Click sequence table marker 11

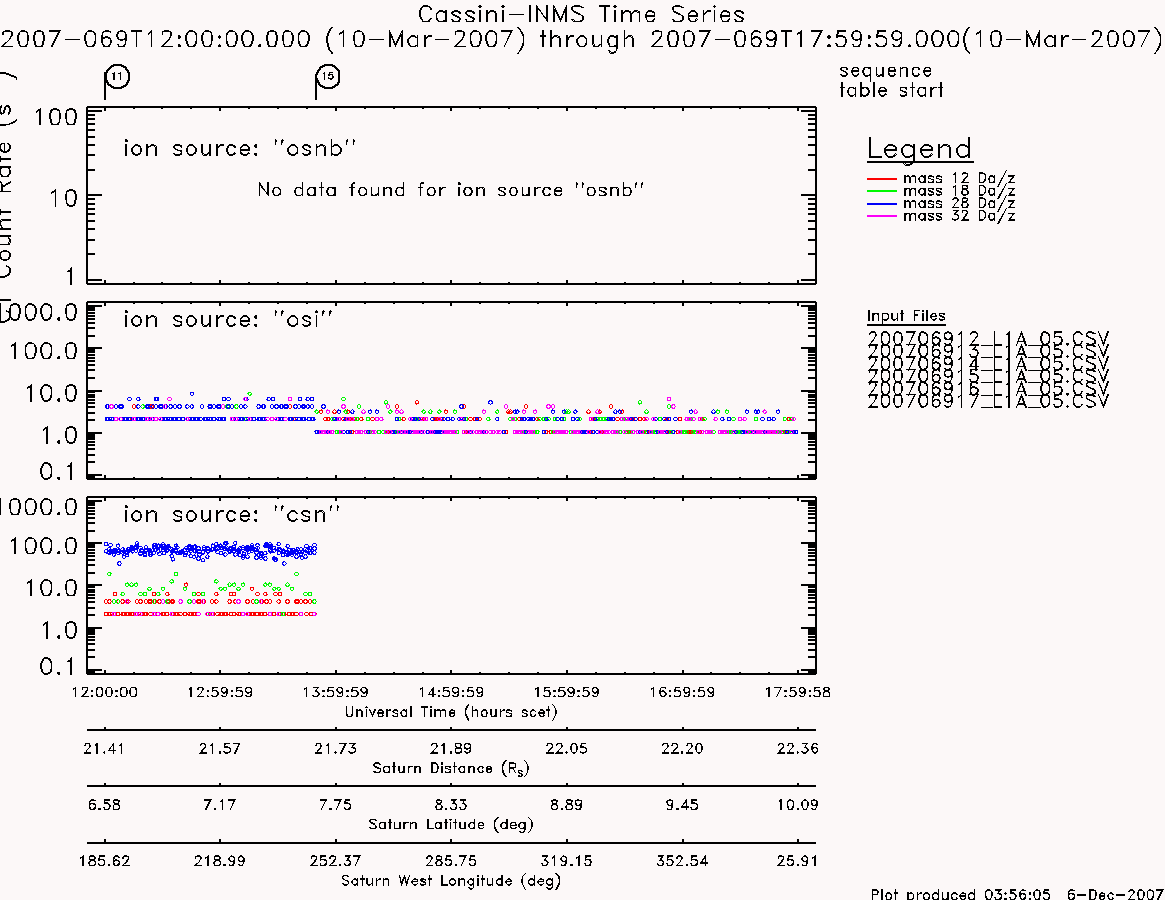[x=117, y=77]
